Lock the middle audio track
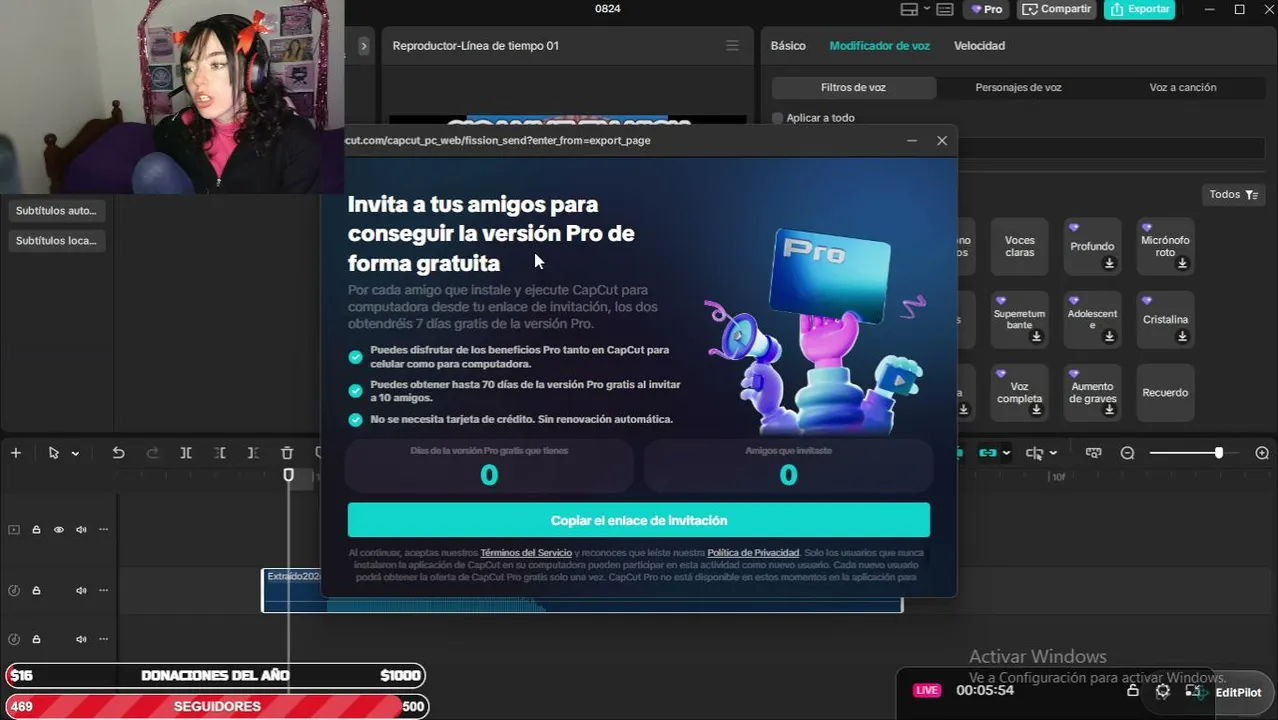Screen dimensions: 1278x720 (x=36, y=590)
